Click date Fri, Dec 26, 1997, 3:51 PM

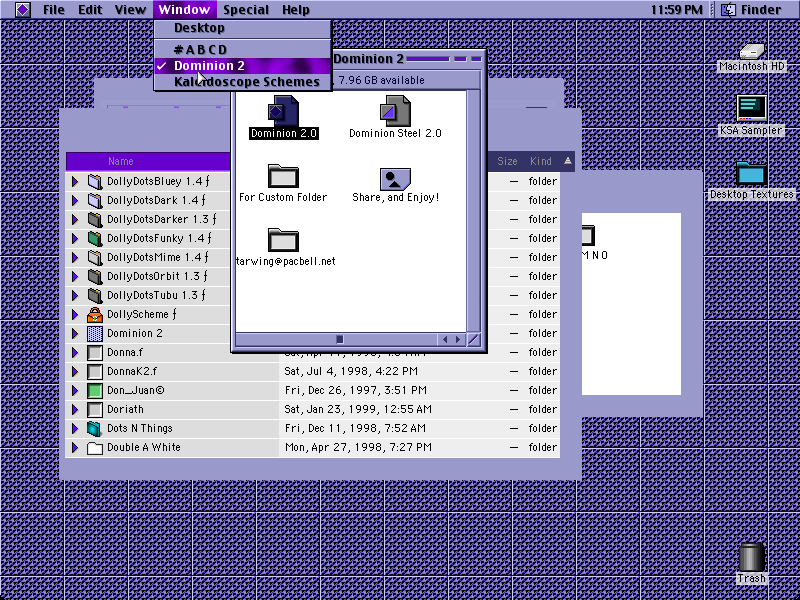356,390
